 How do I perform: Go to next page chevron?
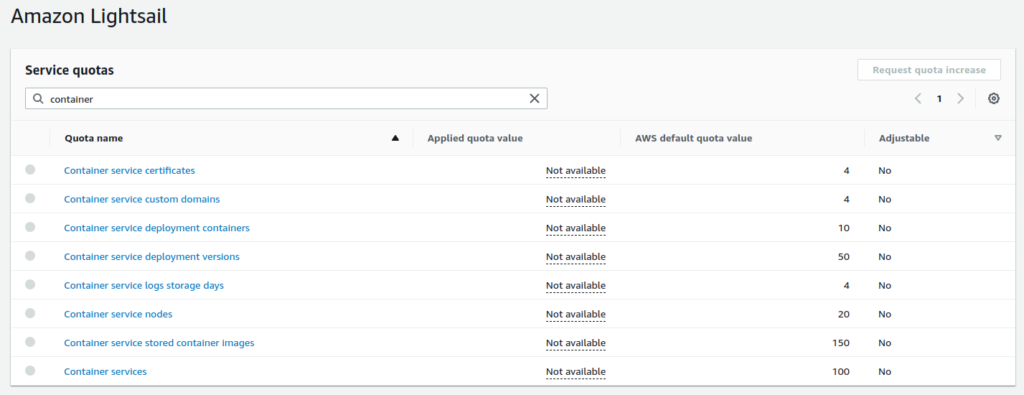click(960, 99)
